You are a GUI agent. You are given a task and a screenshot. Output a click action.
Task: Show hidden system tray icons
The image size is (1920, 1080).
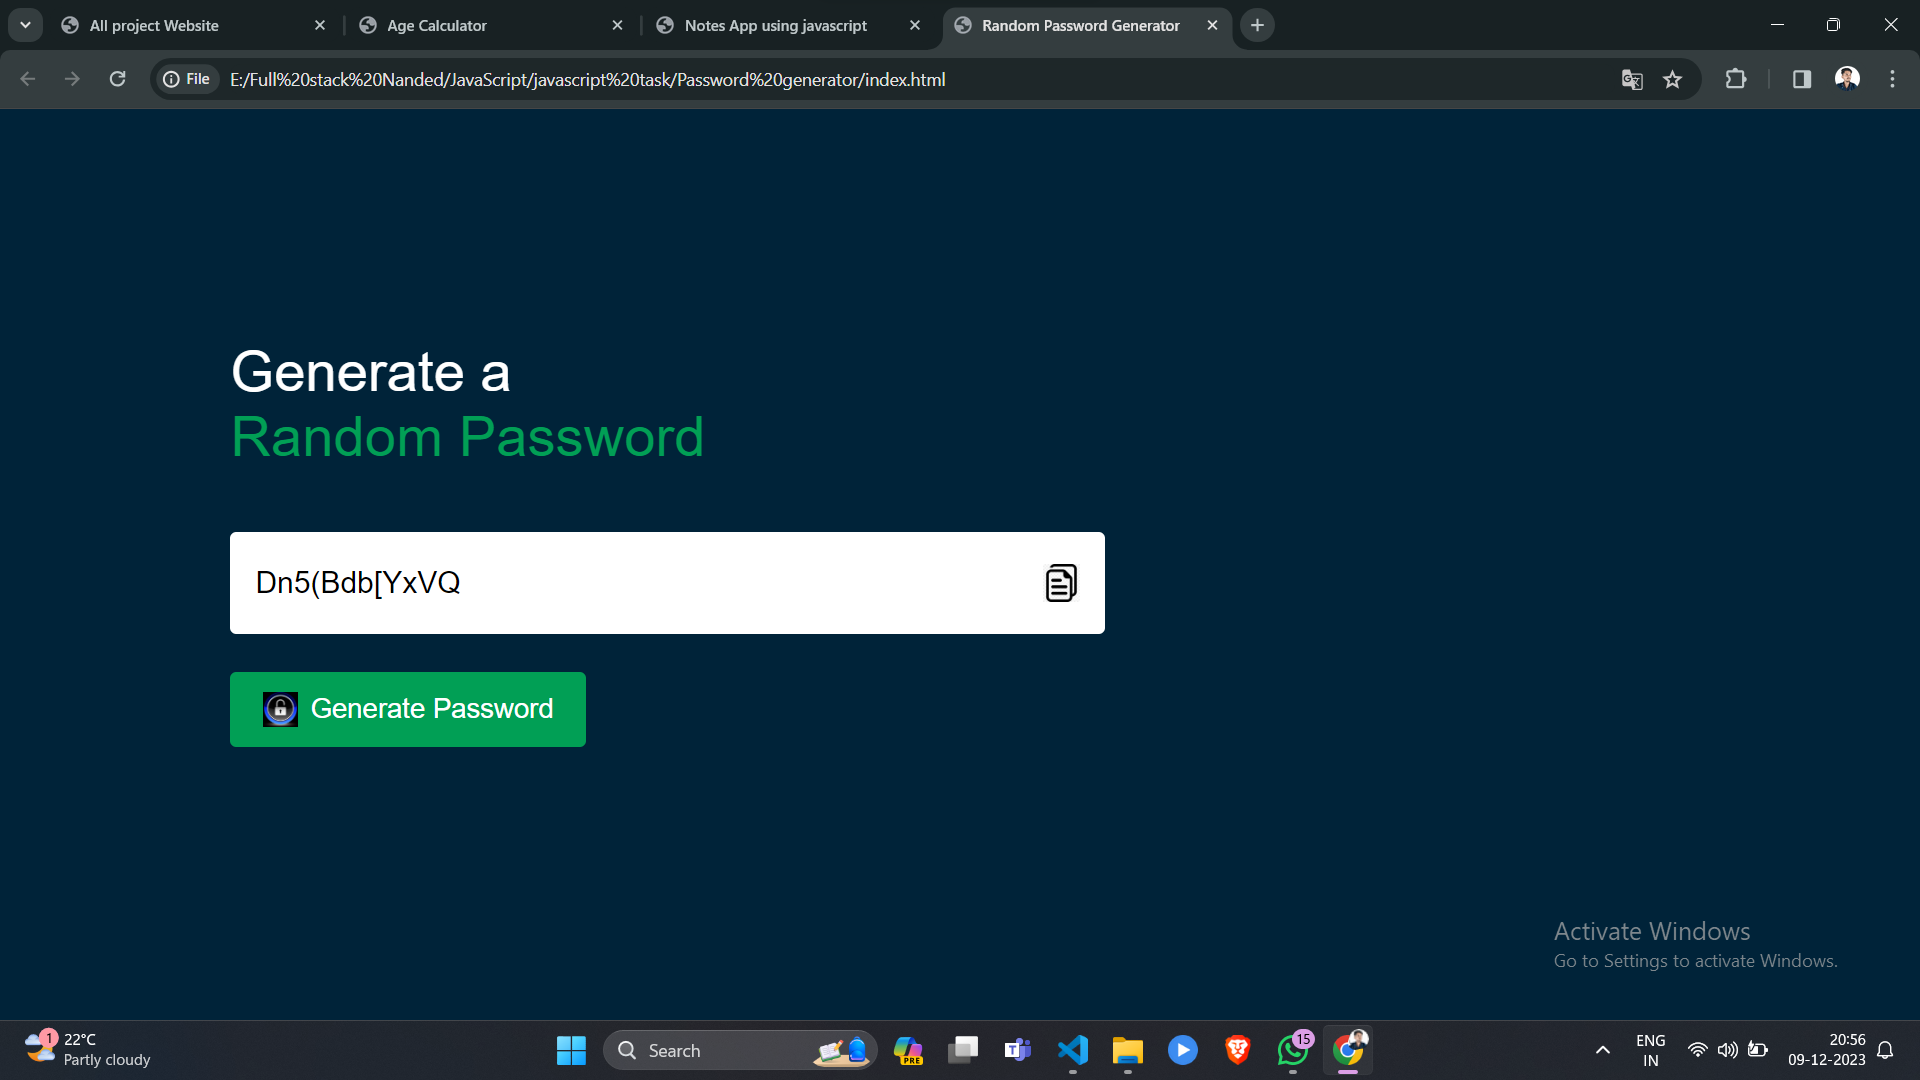click(x=1602, y=1050)
